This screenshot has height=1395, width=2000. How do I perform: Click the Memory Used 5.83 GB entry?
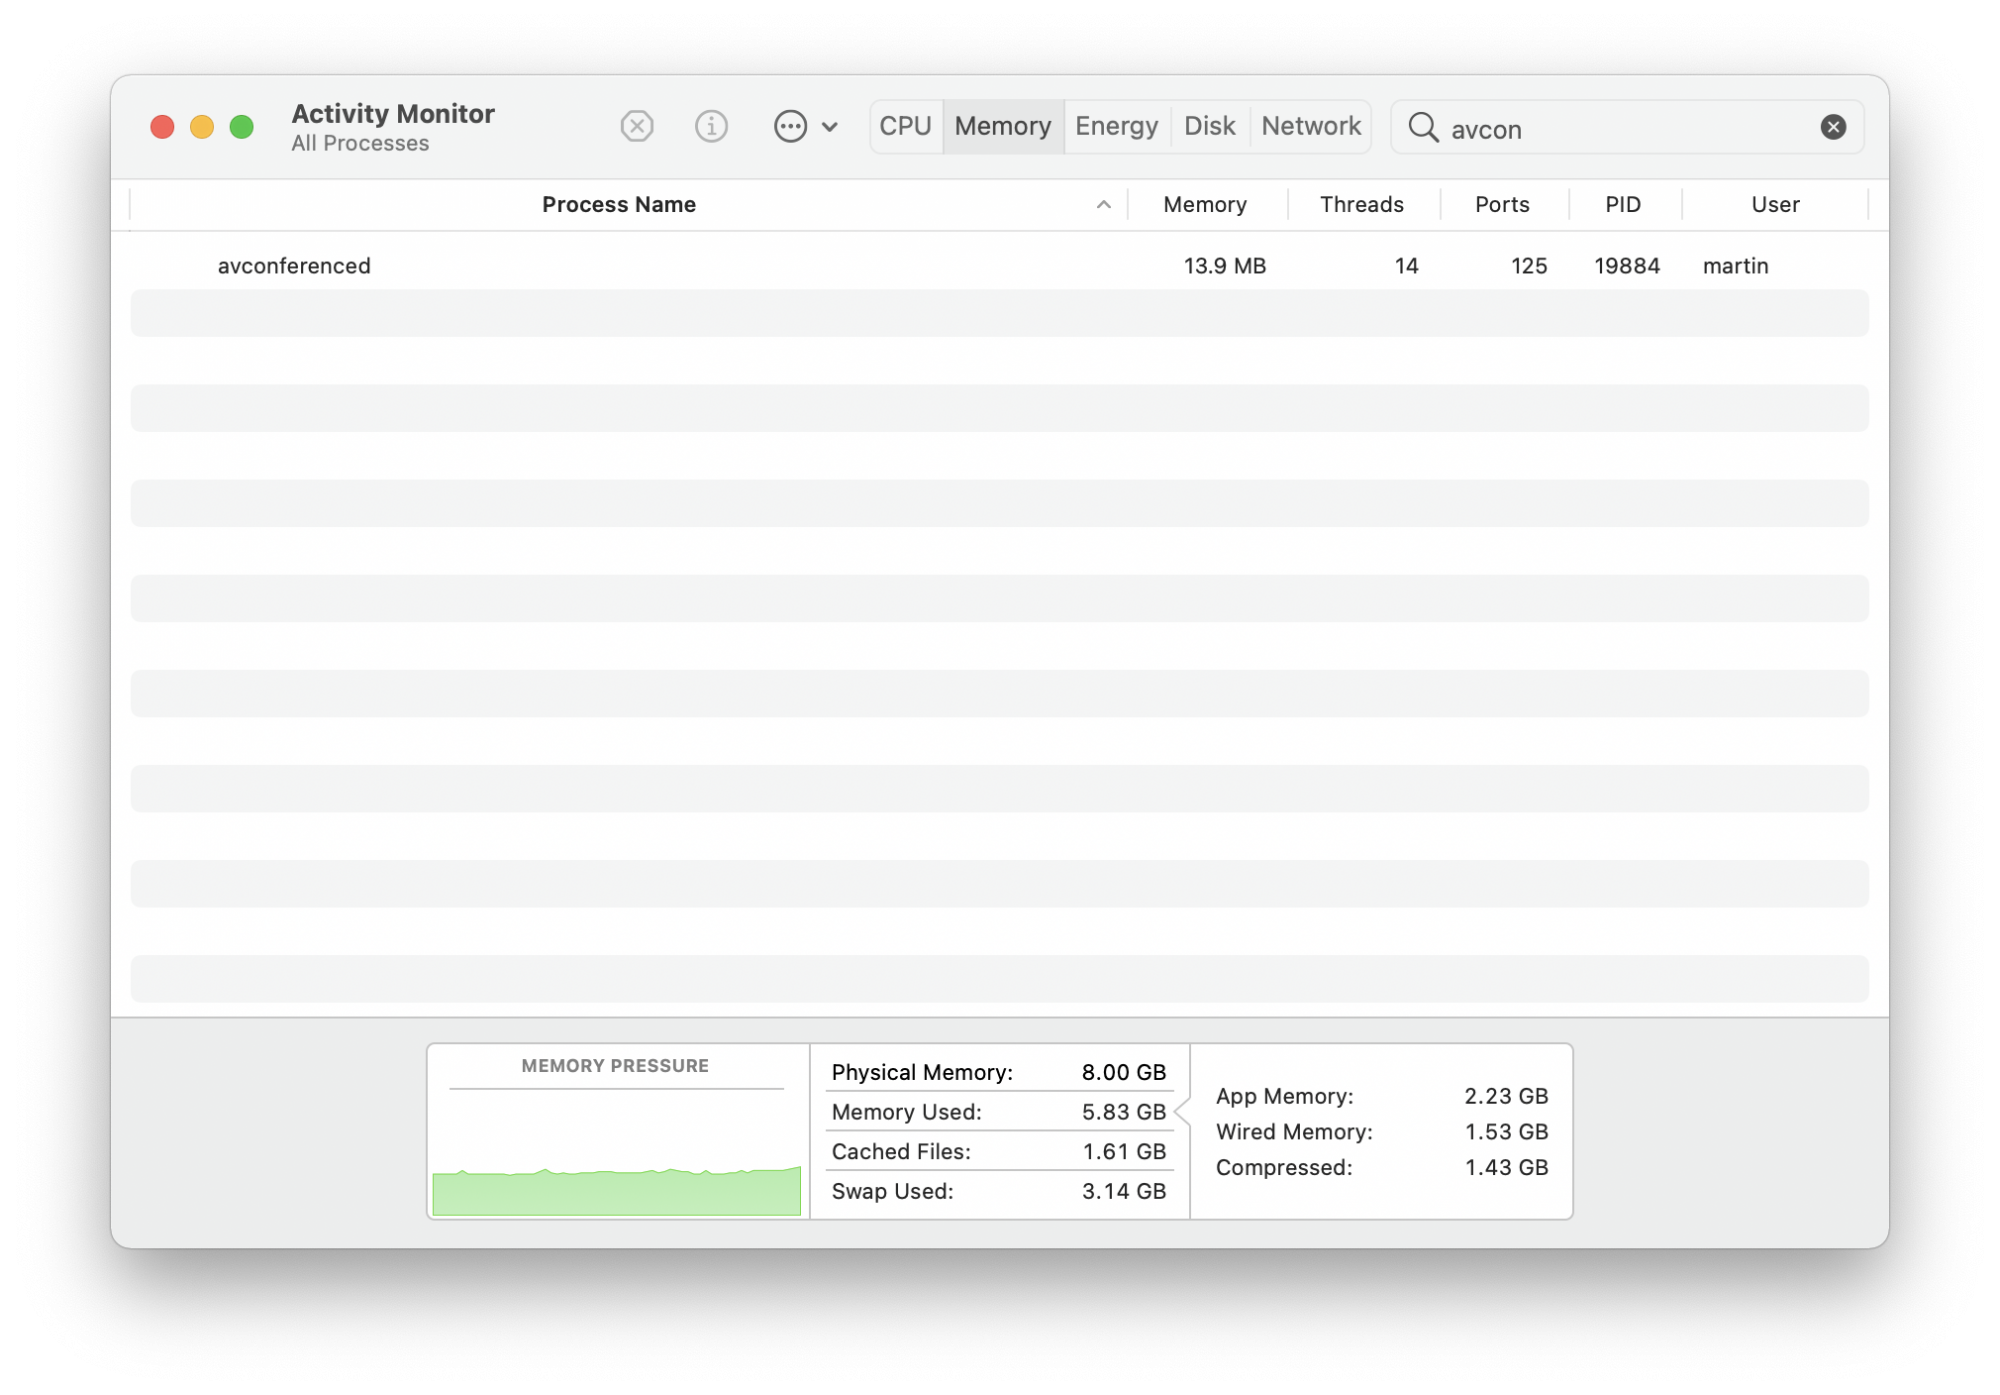(x=998, y=1112)
